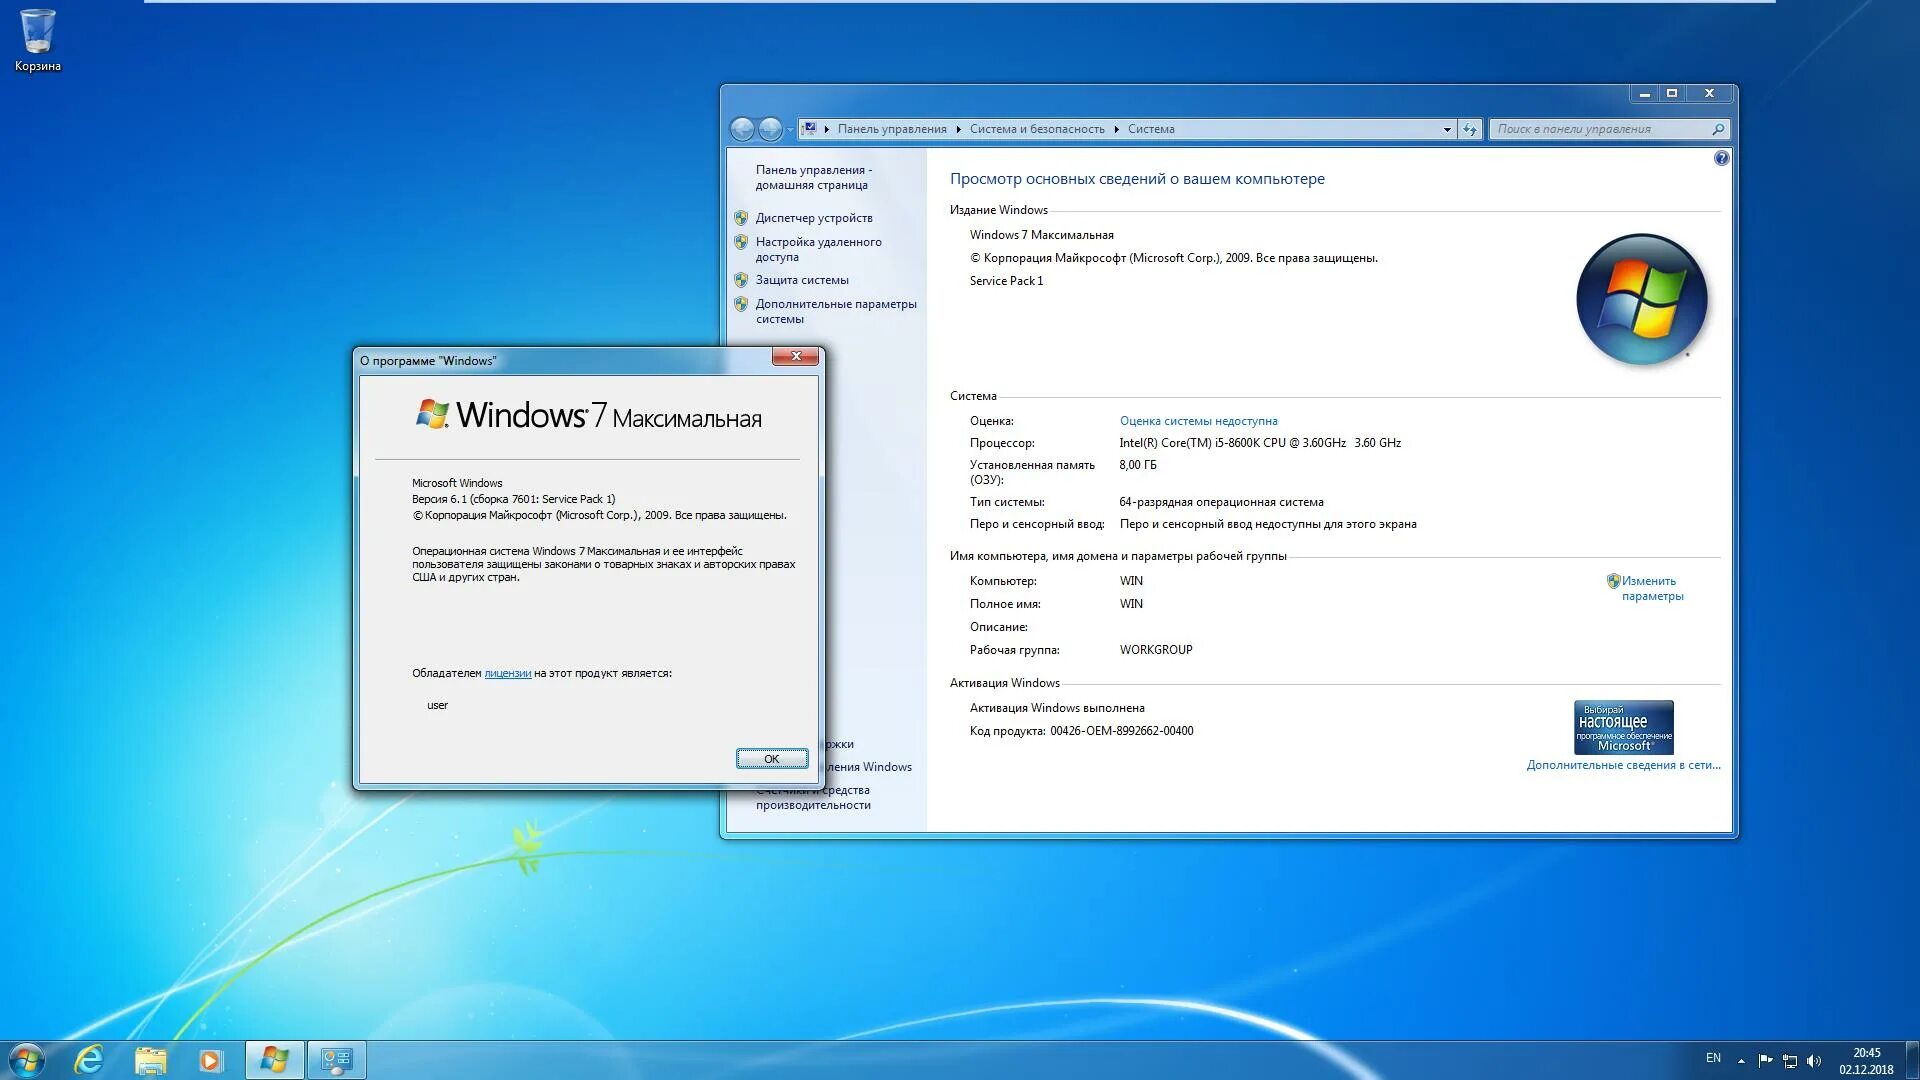Show hidden tray icons arrow

[1741, 1060]
